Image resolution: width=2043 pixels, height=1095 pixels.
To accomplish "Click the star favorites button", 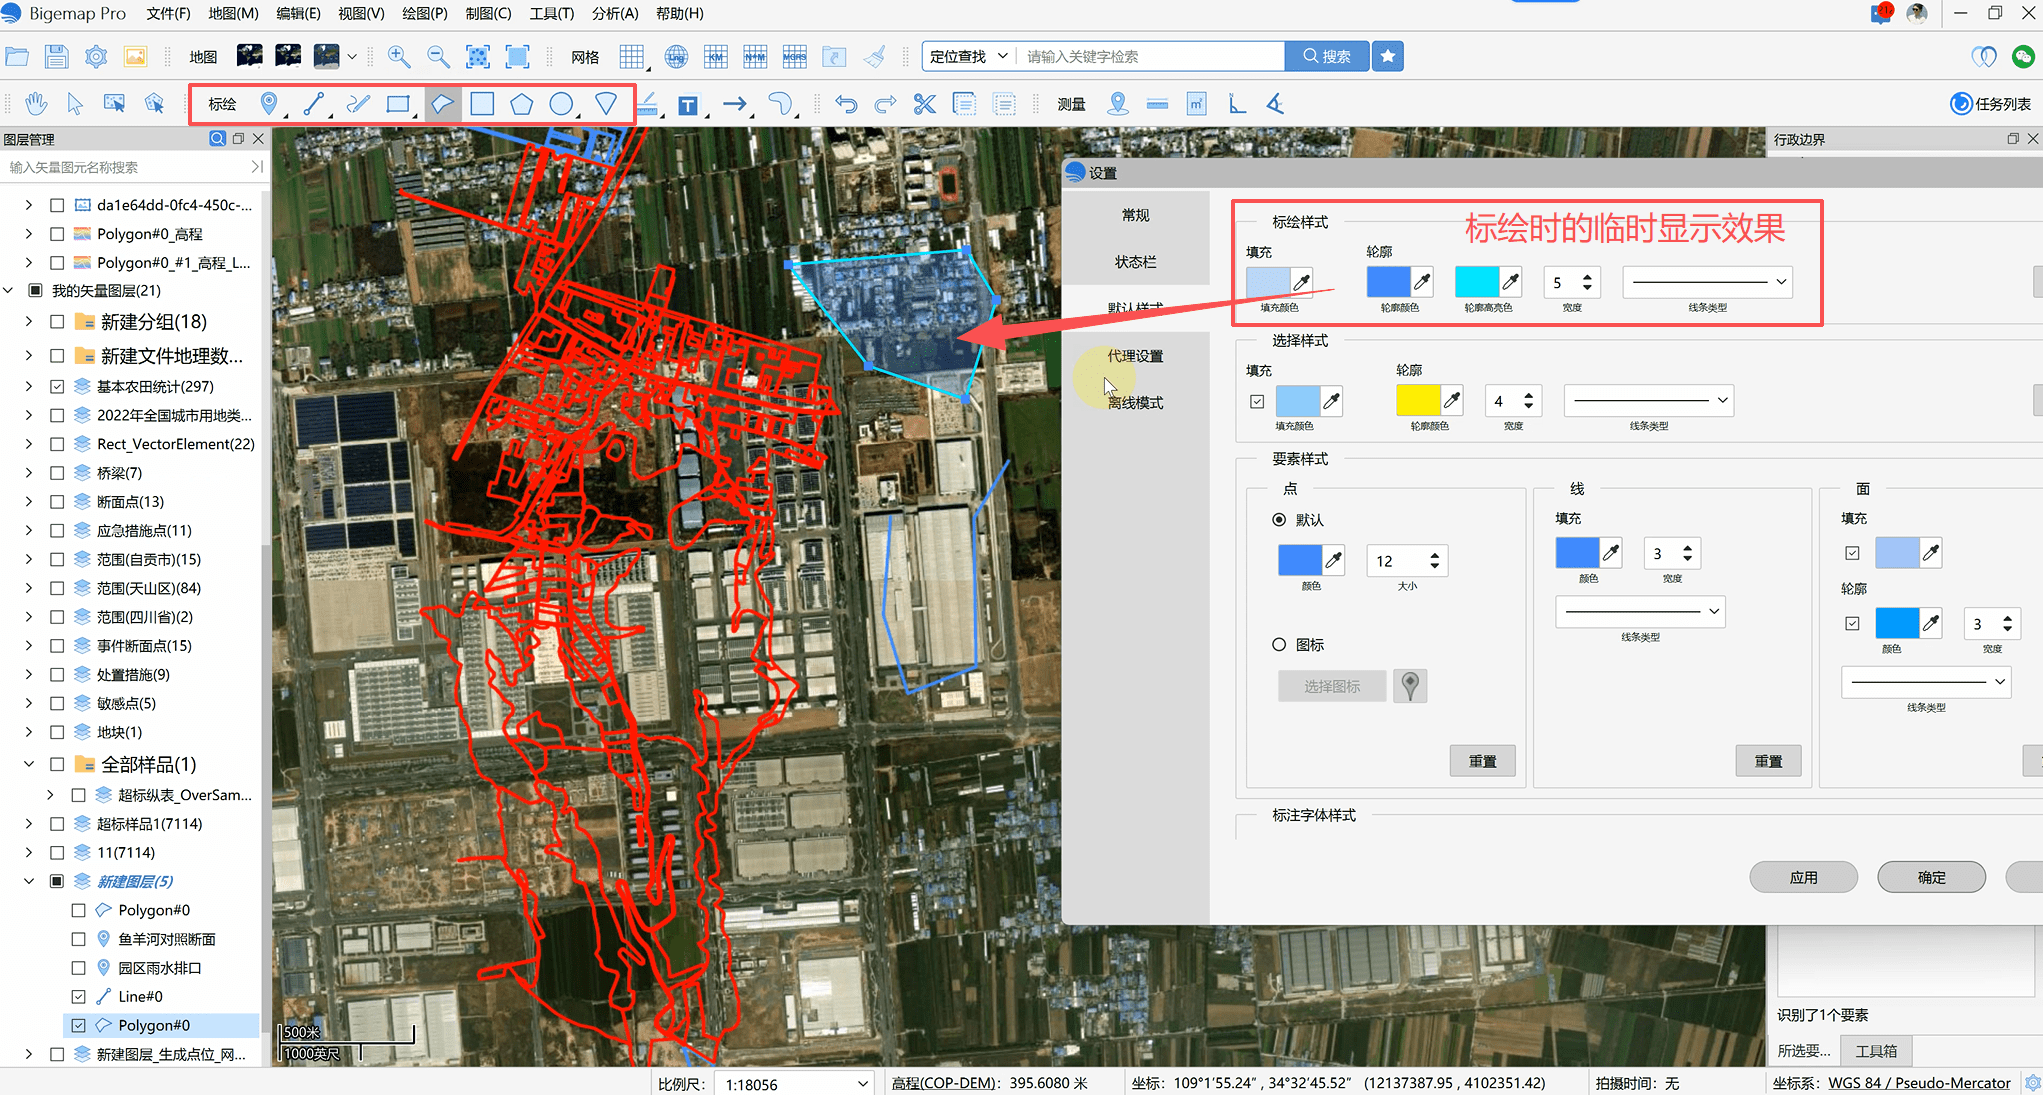I will click(1388, 56).
